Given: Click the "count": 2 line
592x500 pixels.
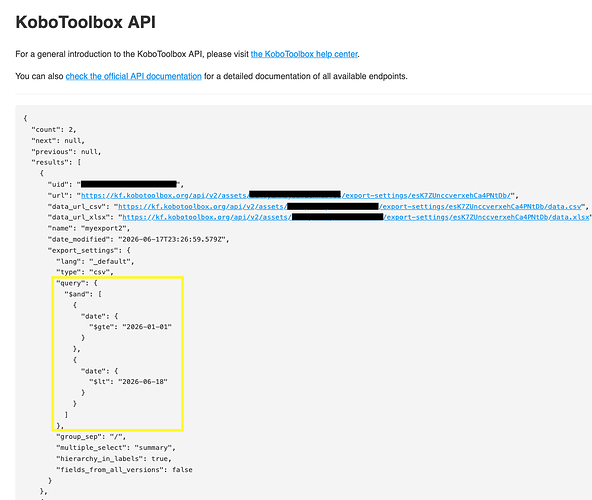Looking at the screenshot, I should pos(54,130).
